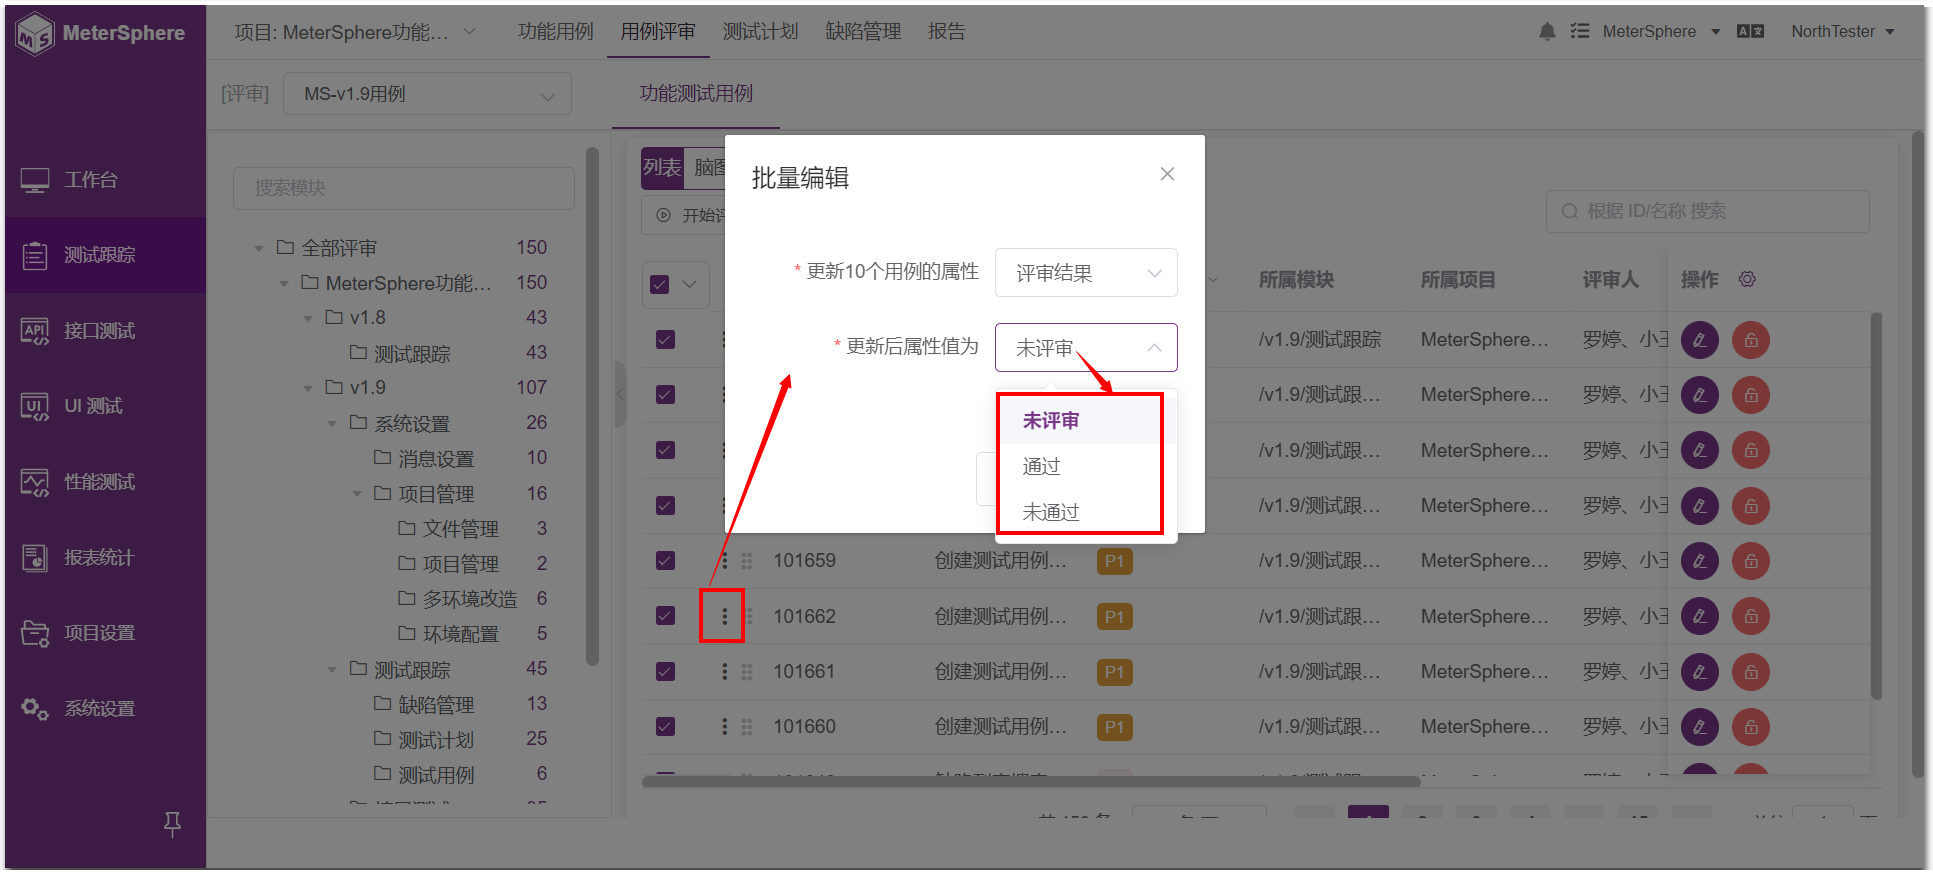Click the red icon for case 101660

click(1751, 727)
